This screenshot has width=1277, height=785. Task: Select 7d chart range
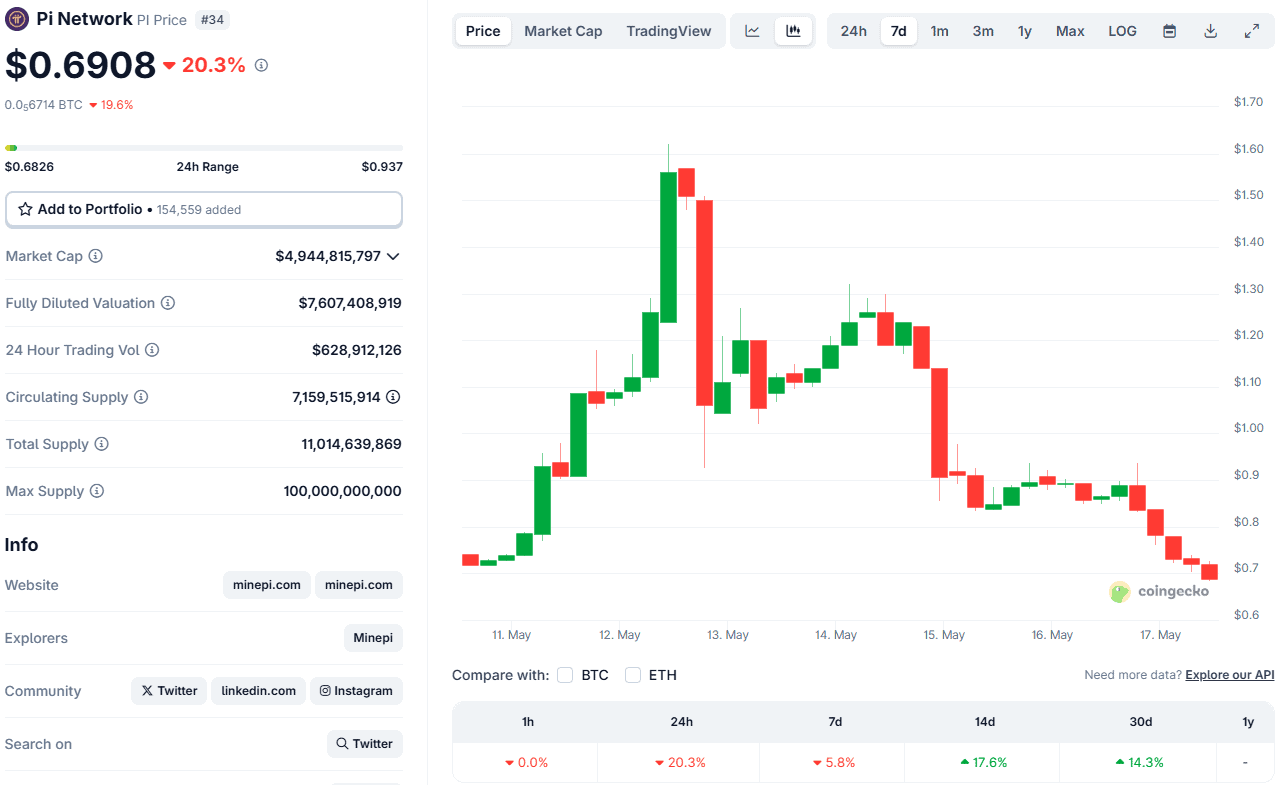[899, 31]
